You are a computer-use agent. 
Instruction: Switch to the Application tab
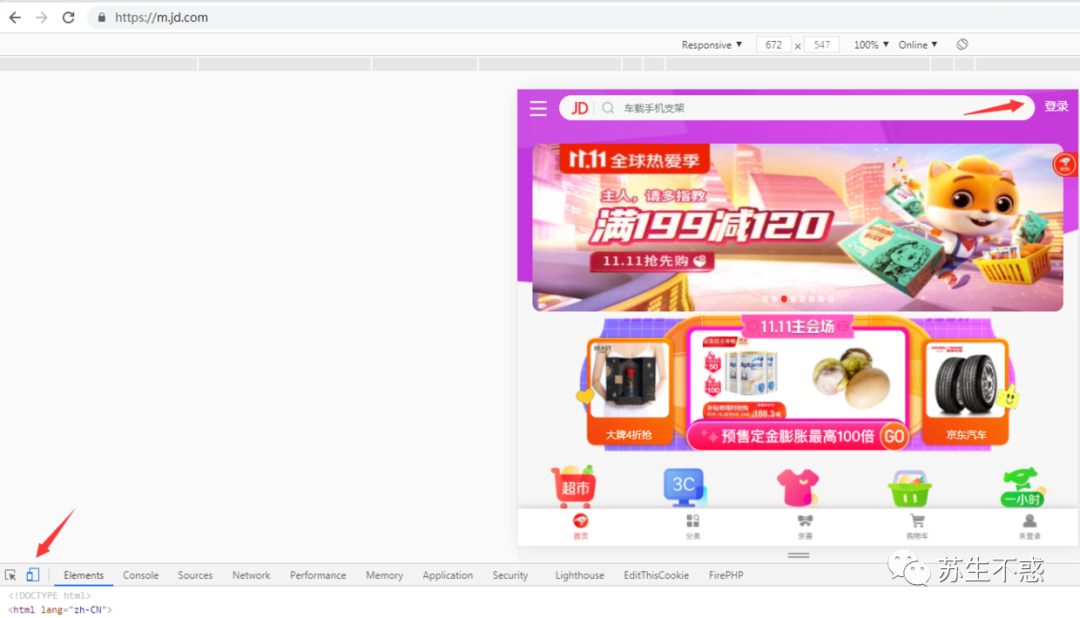447,575
